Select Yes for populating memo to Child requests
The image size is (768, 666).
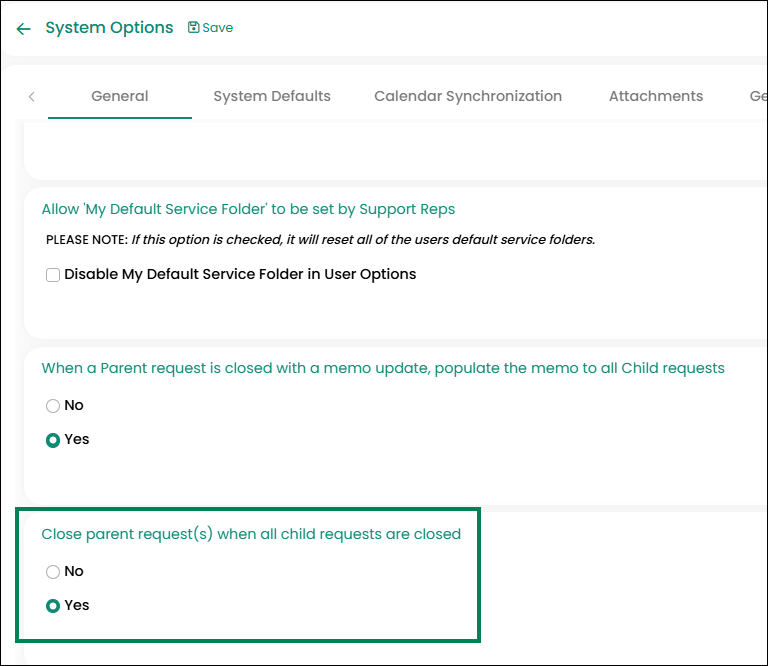pos(53,440)
